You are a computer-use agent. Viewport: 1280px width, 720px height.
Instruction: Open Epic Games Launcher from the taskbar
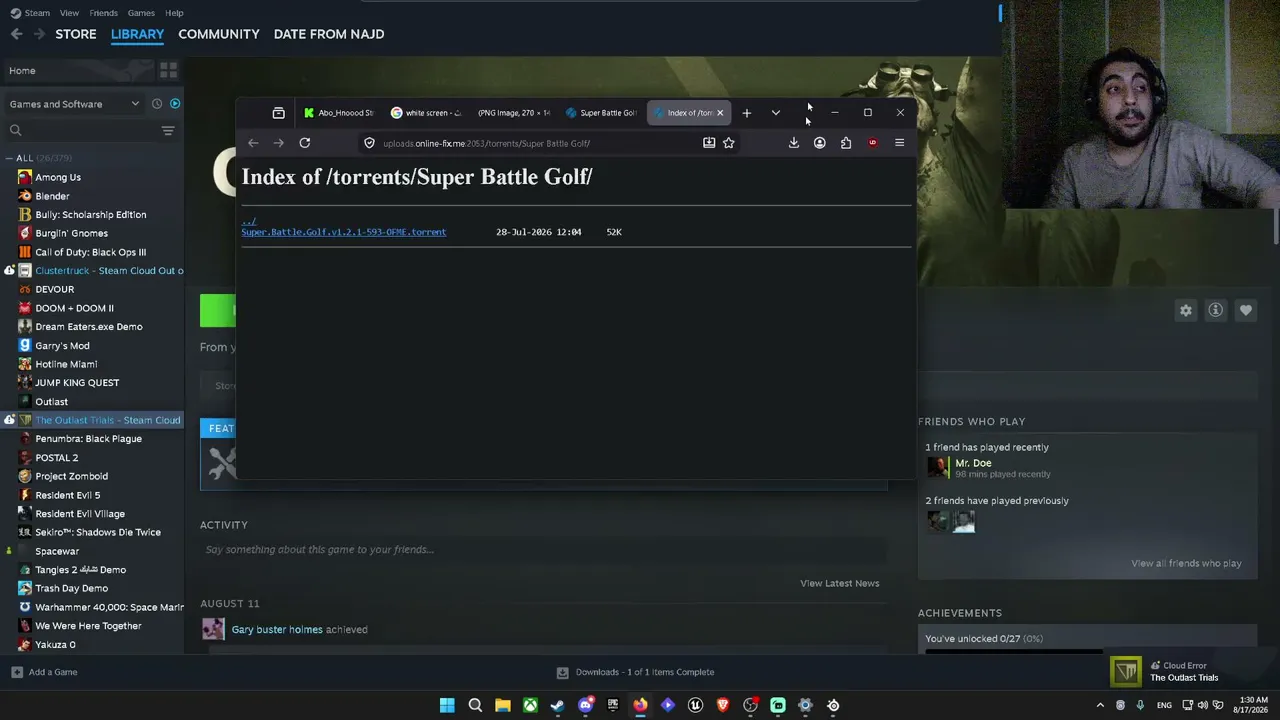(x=613, y=705)
